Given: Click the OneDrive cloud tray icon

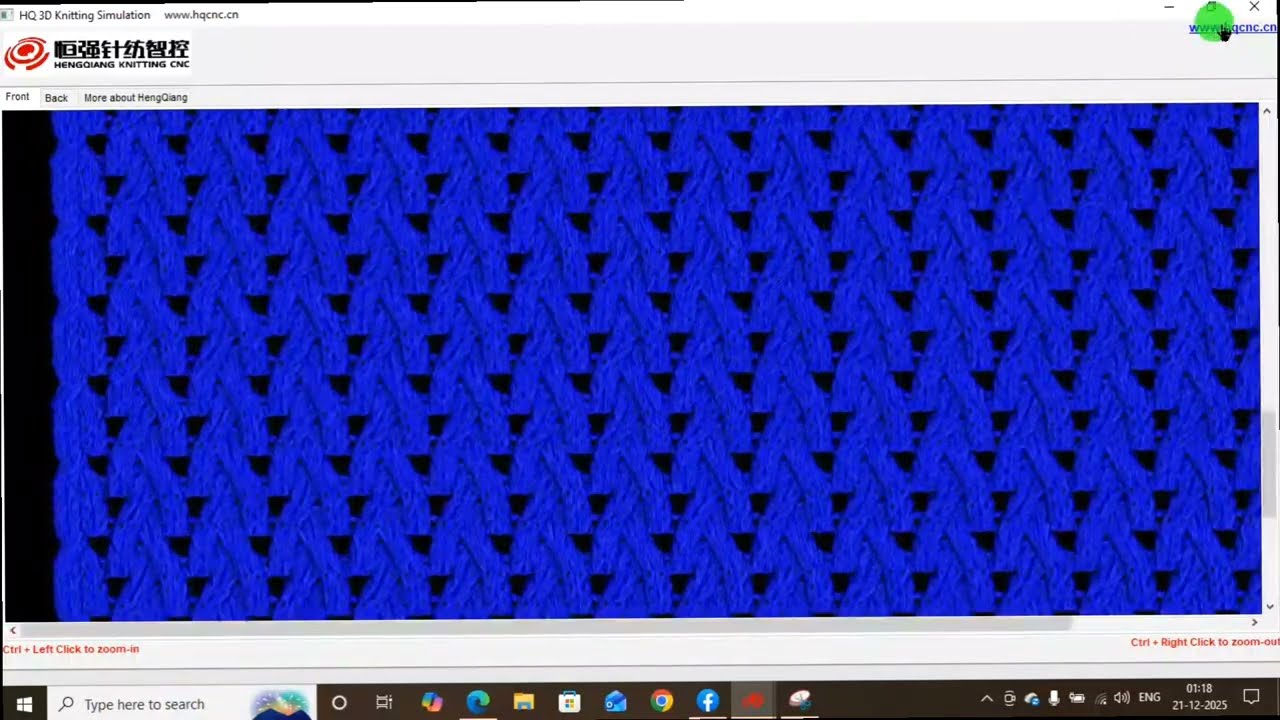Looking at the screenshot, I should pos(1032,698).
